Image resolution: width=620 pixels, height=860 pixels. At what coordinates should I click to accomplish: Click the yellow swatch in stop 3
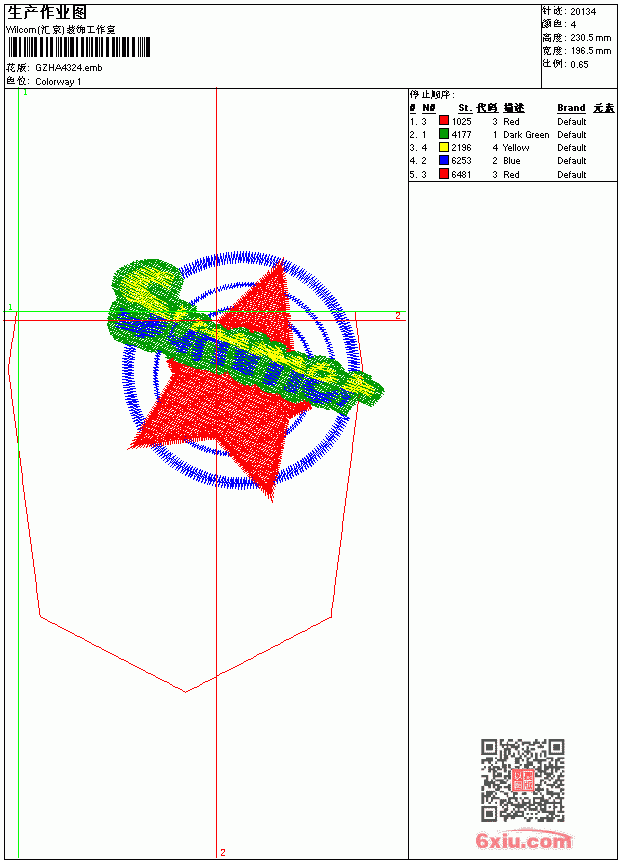[444, 147]
